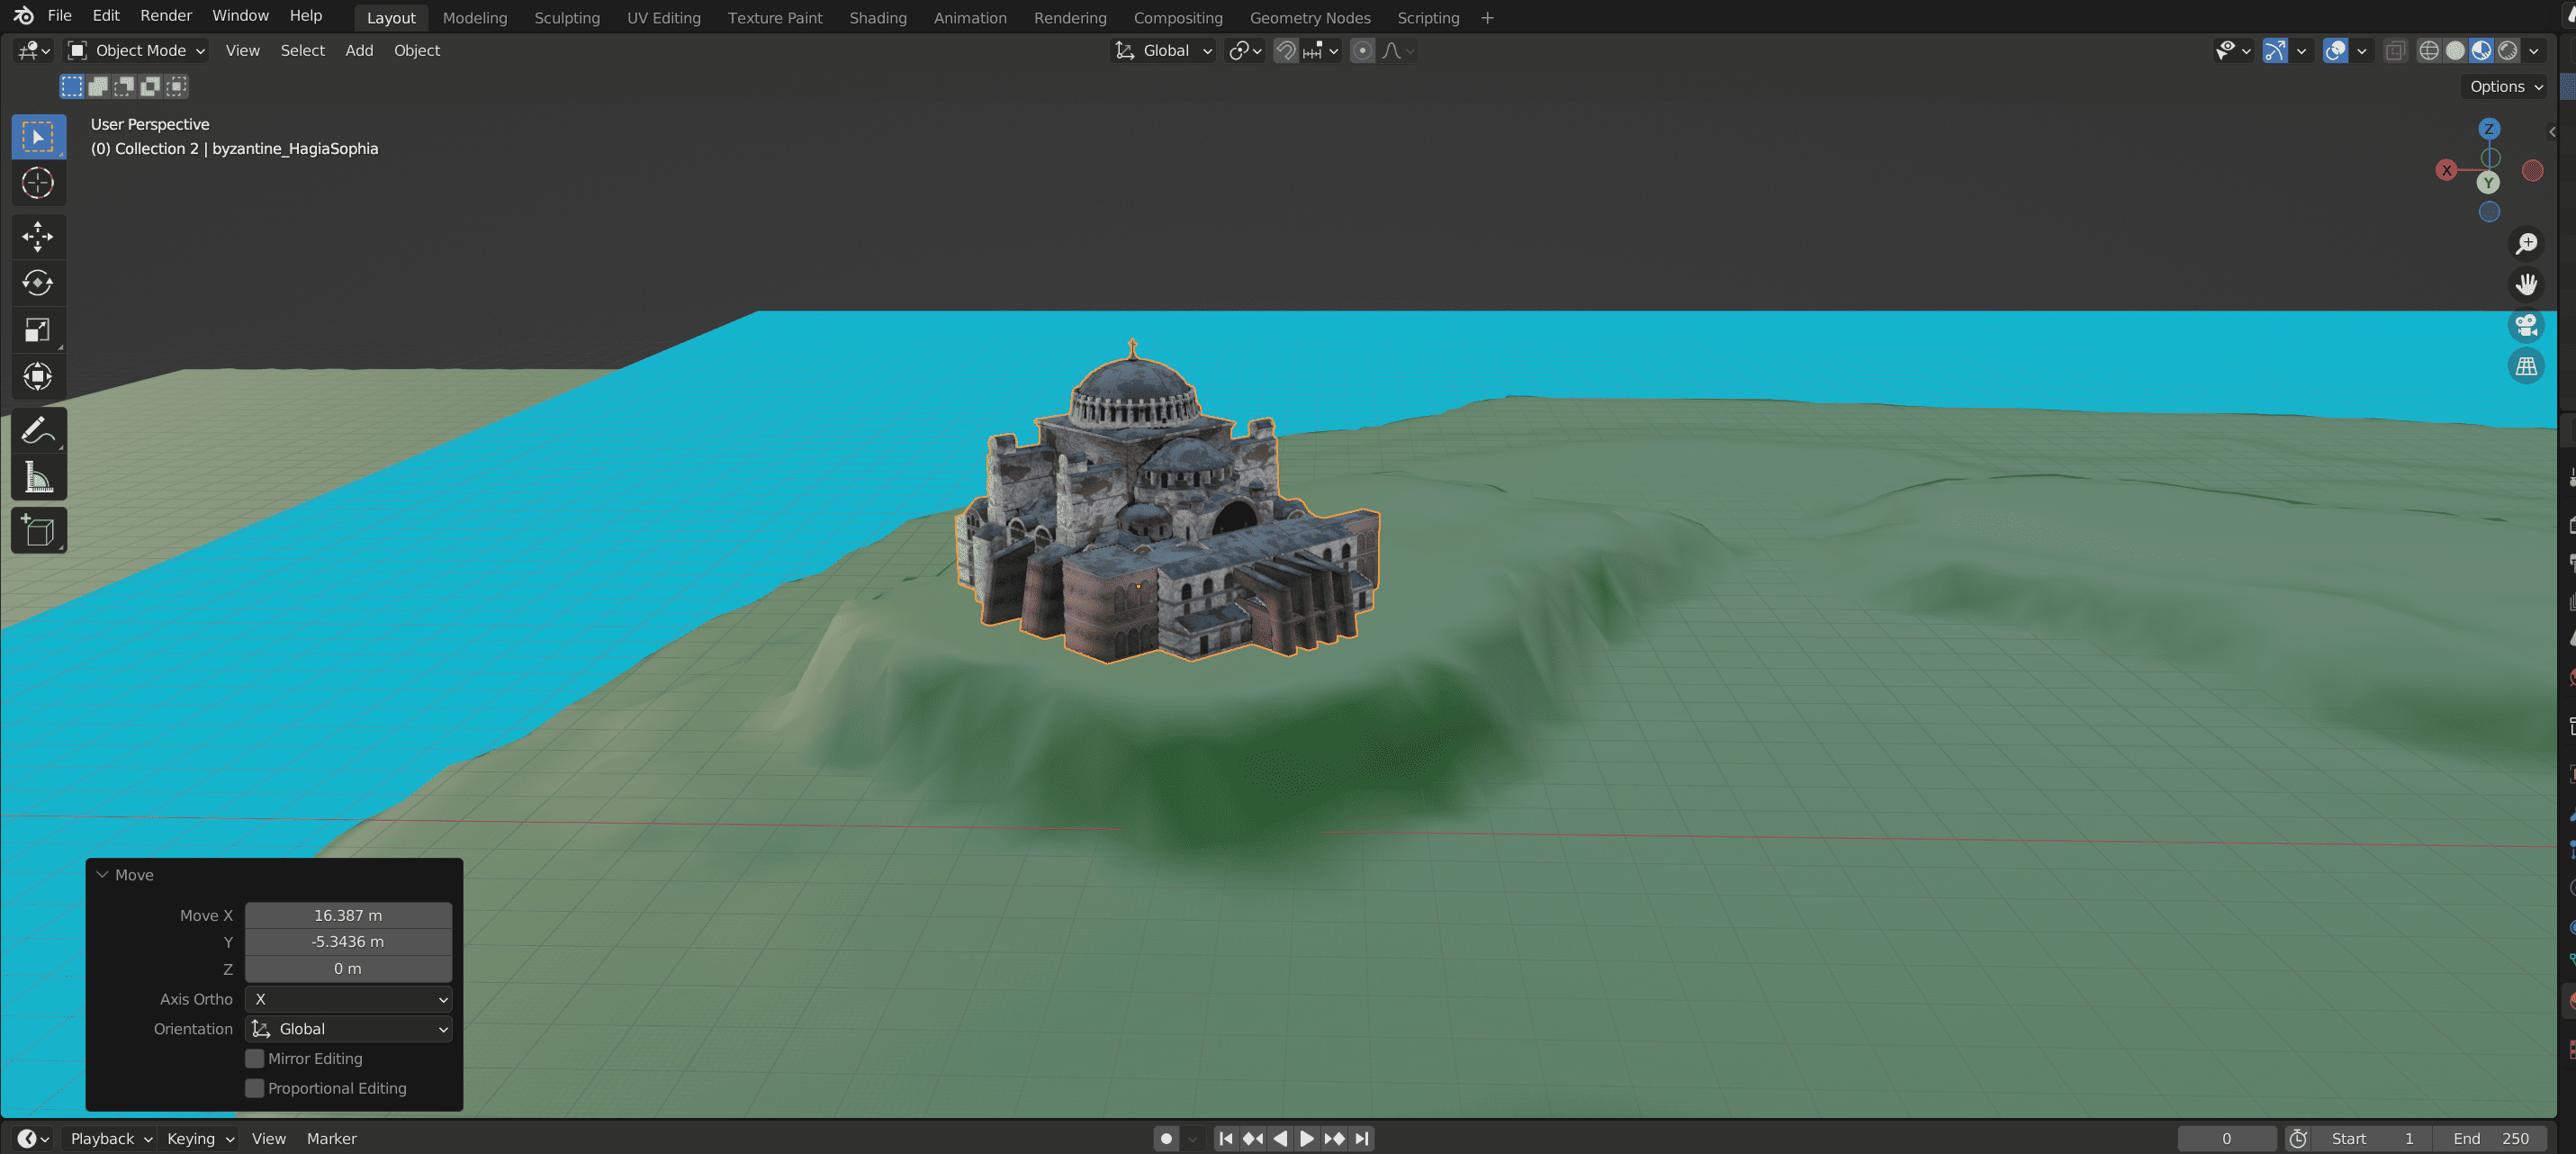Play animation in reverse
The image size is (2576, 1154).
(x=1279, y=1139)
